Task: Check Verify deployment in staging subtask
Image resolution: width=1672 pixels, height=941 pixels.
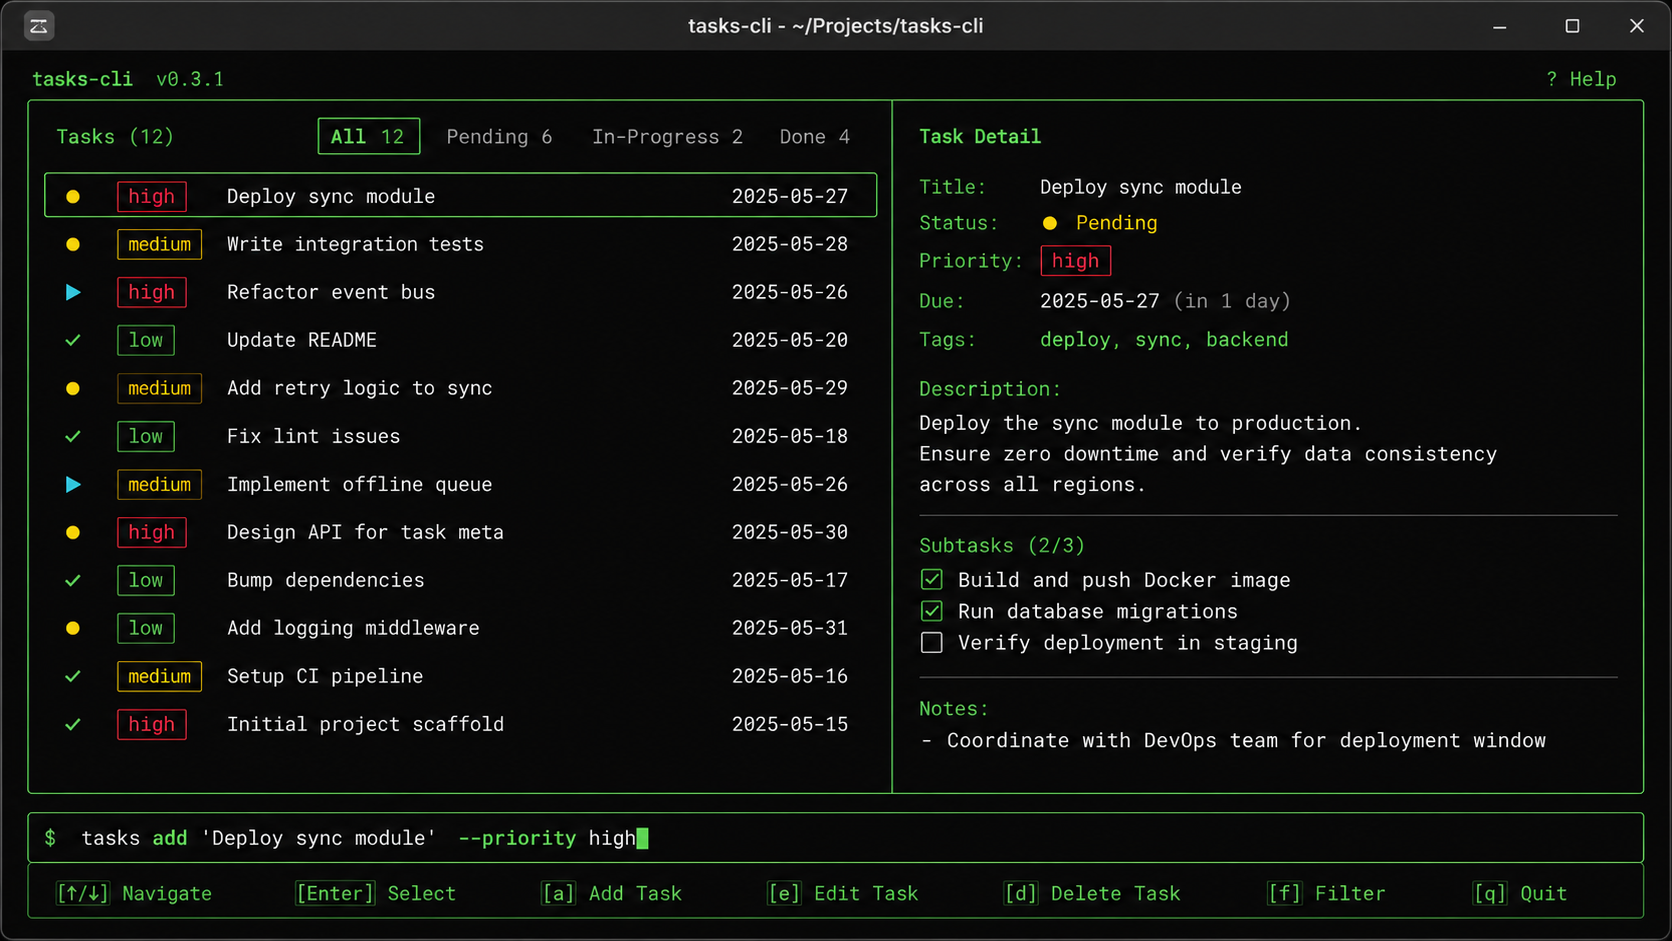Action: (932, 643)
